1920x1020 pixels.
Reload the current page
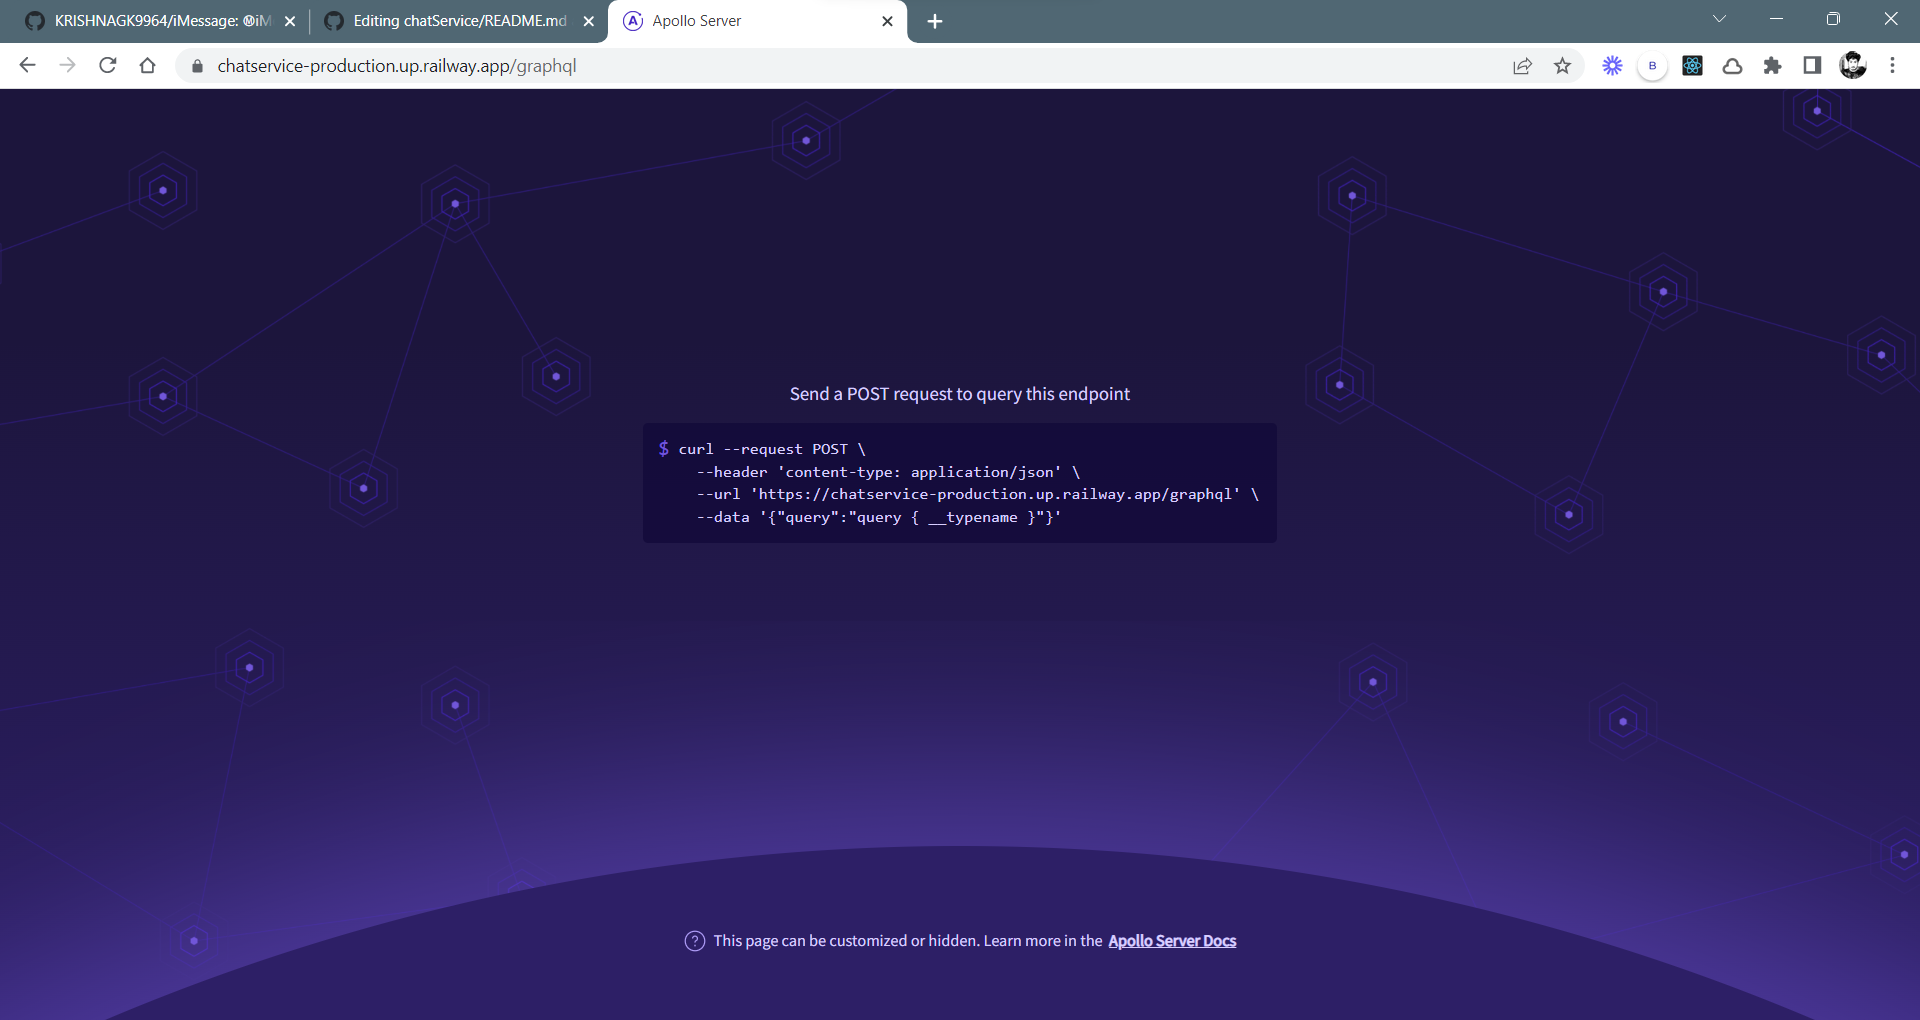(108, 66)
